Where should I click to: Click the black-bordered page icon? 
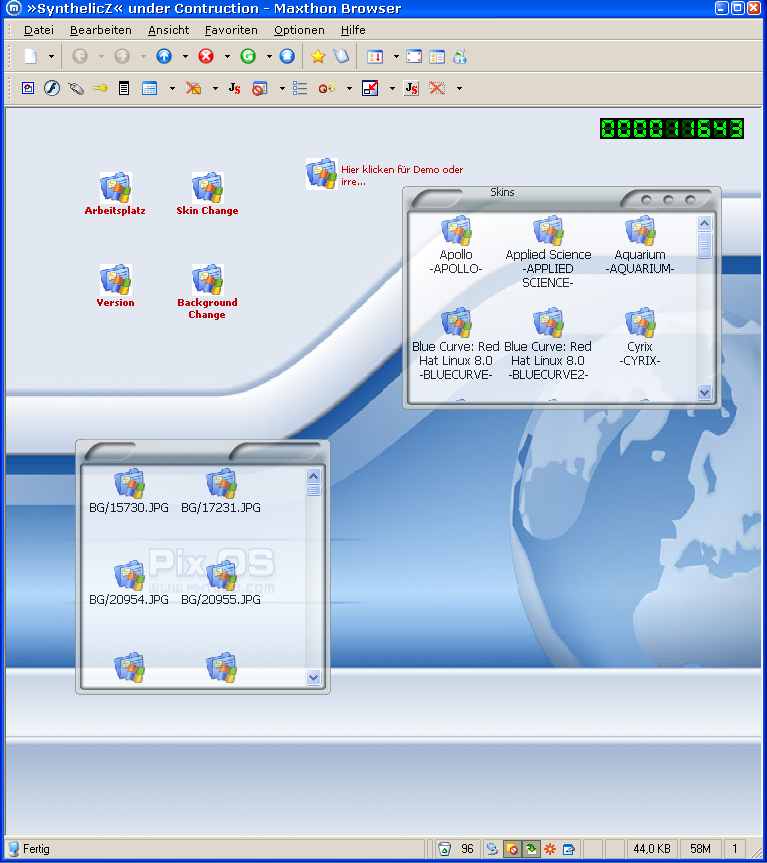pyautogui.click(x=124, y=88)
